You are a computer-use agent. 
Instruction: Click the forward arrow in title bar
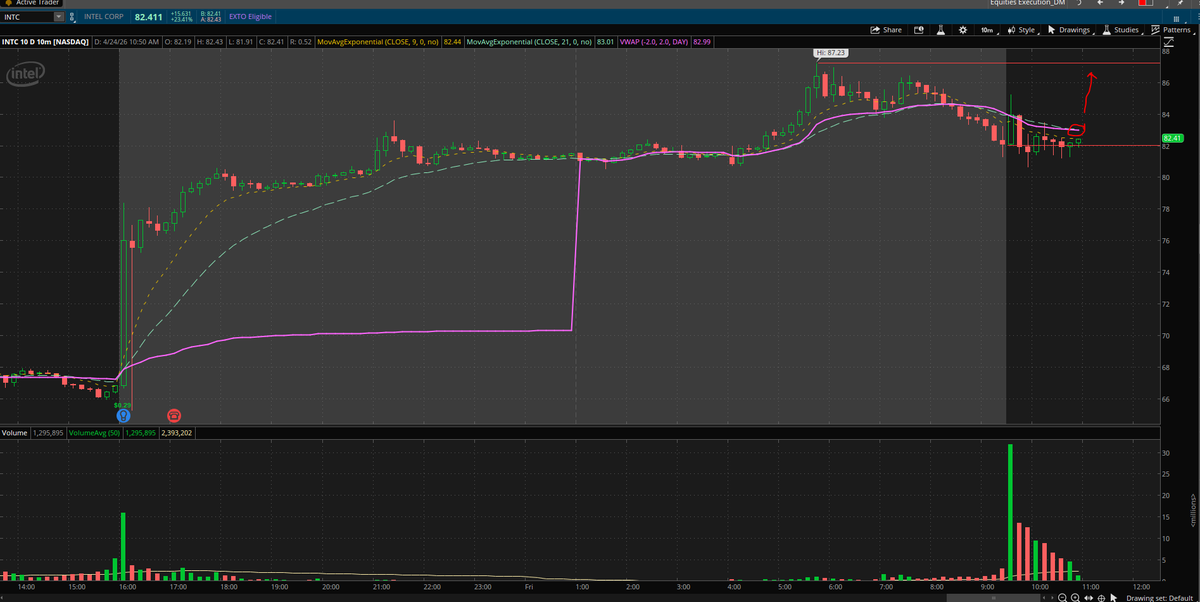[x=1122, y=3]
